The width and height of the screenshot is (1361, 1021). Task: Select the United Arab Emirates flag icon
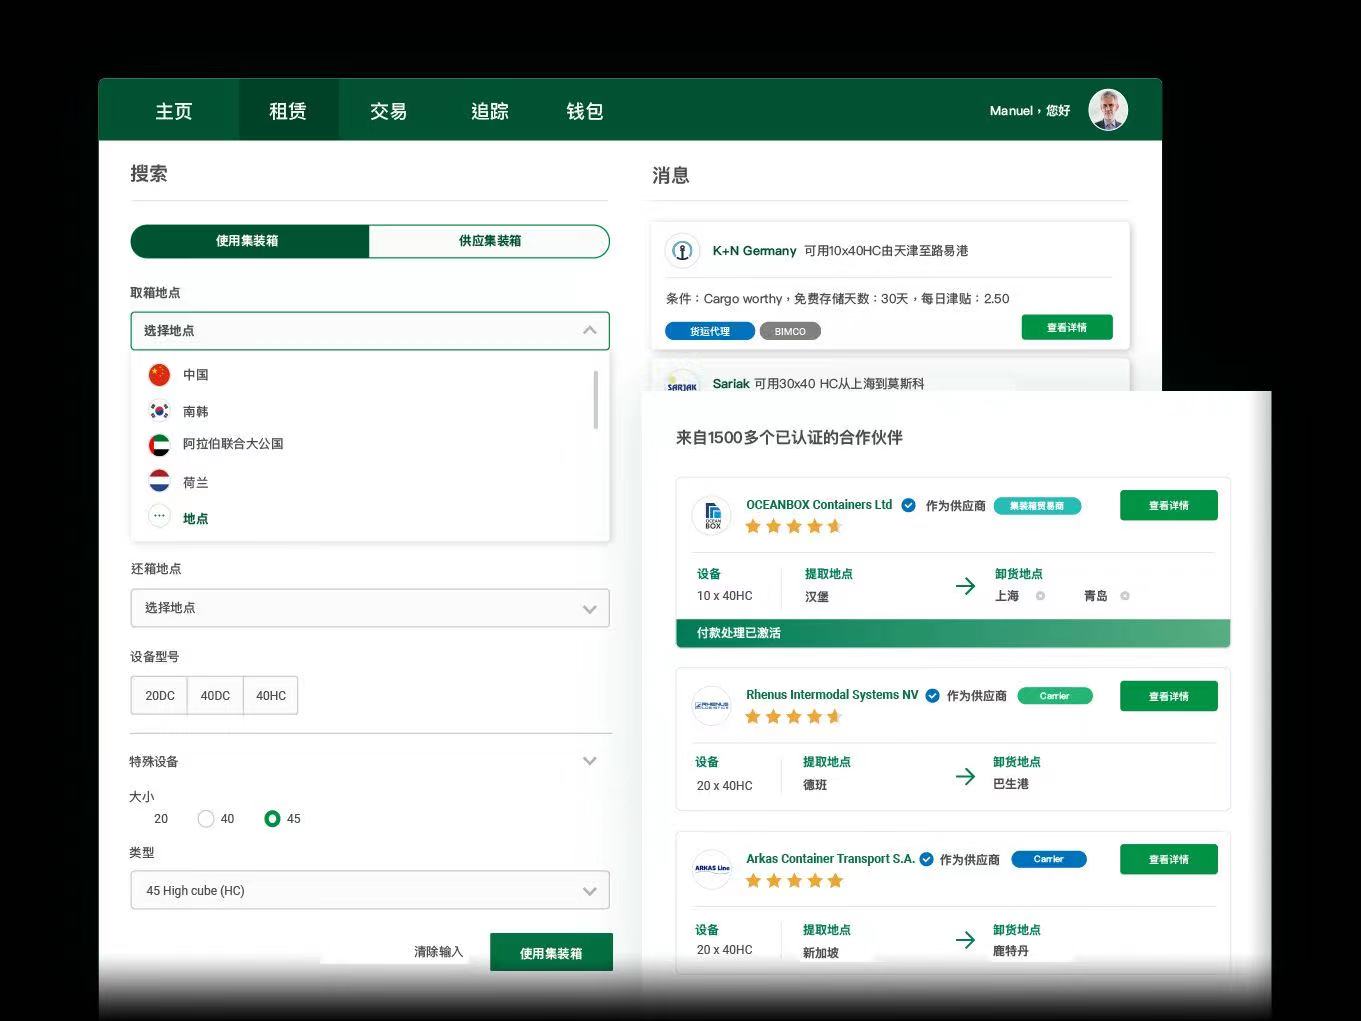click(x=159, y=445)
